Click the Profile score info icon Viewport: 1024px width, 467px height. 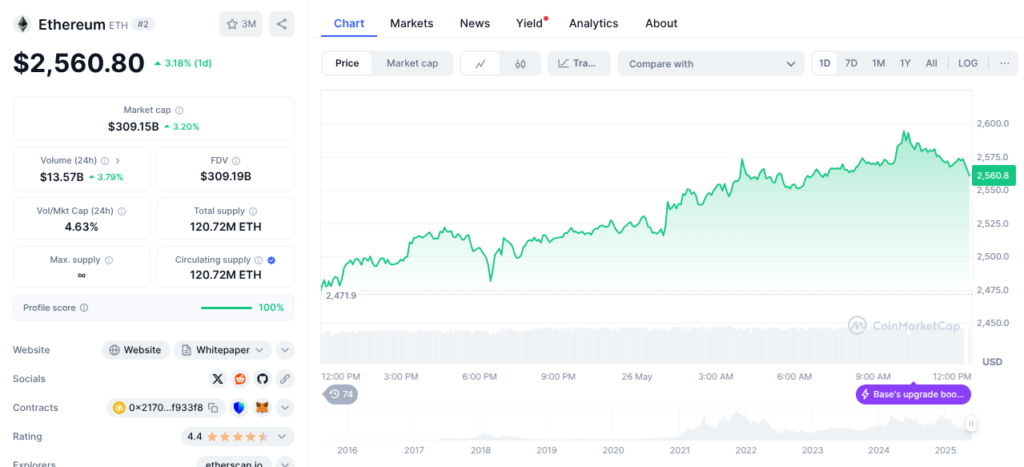coord(84,308)
